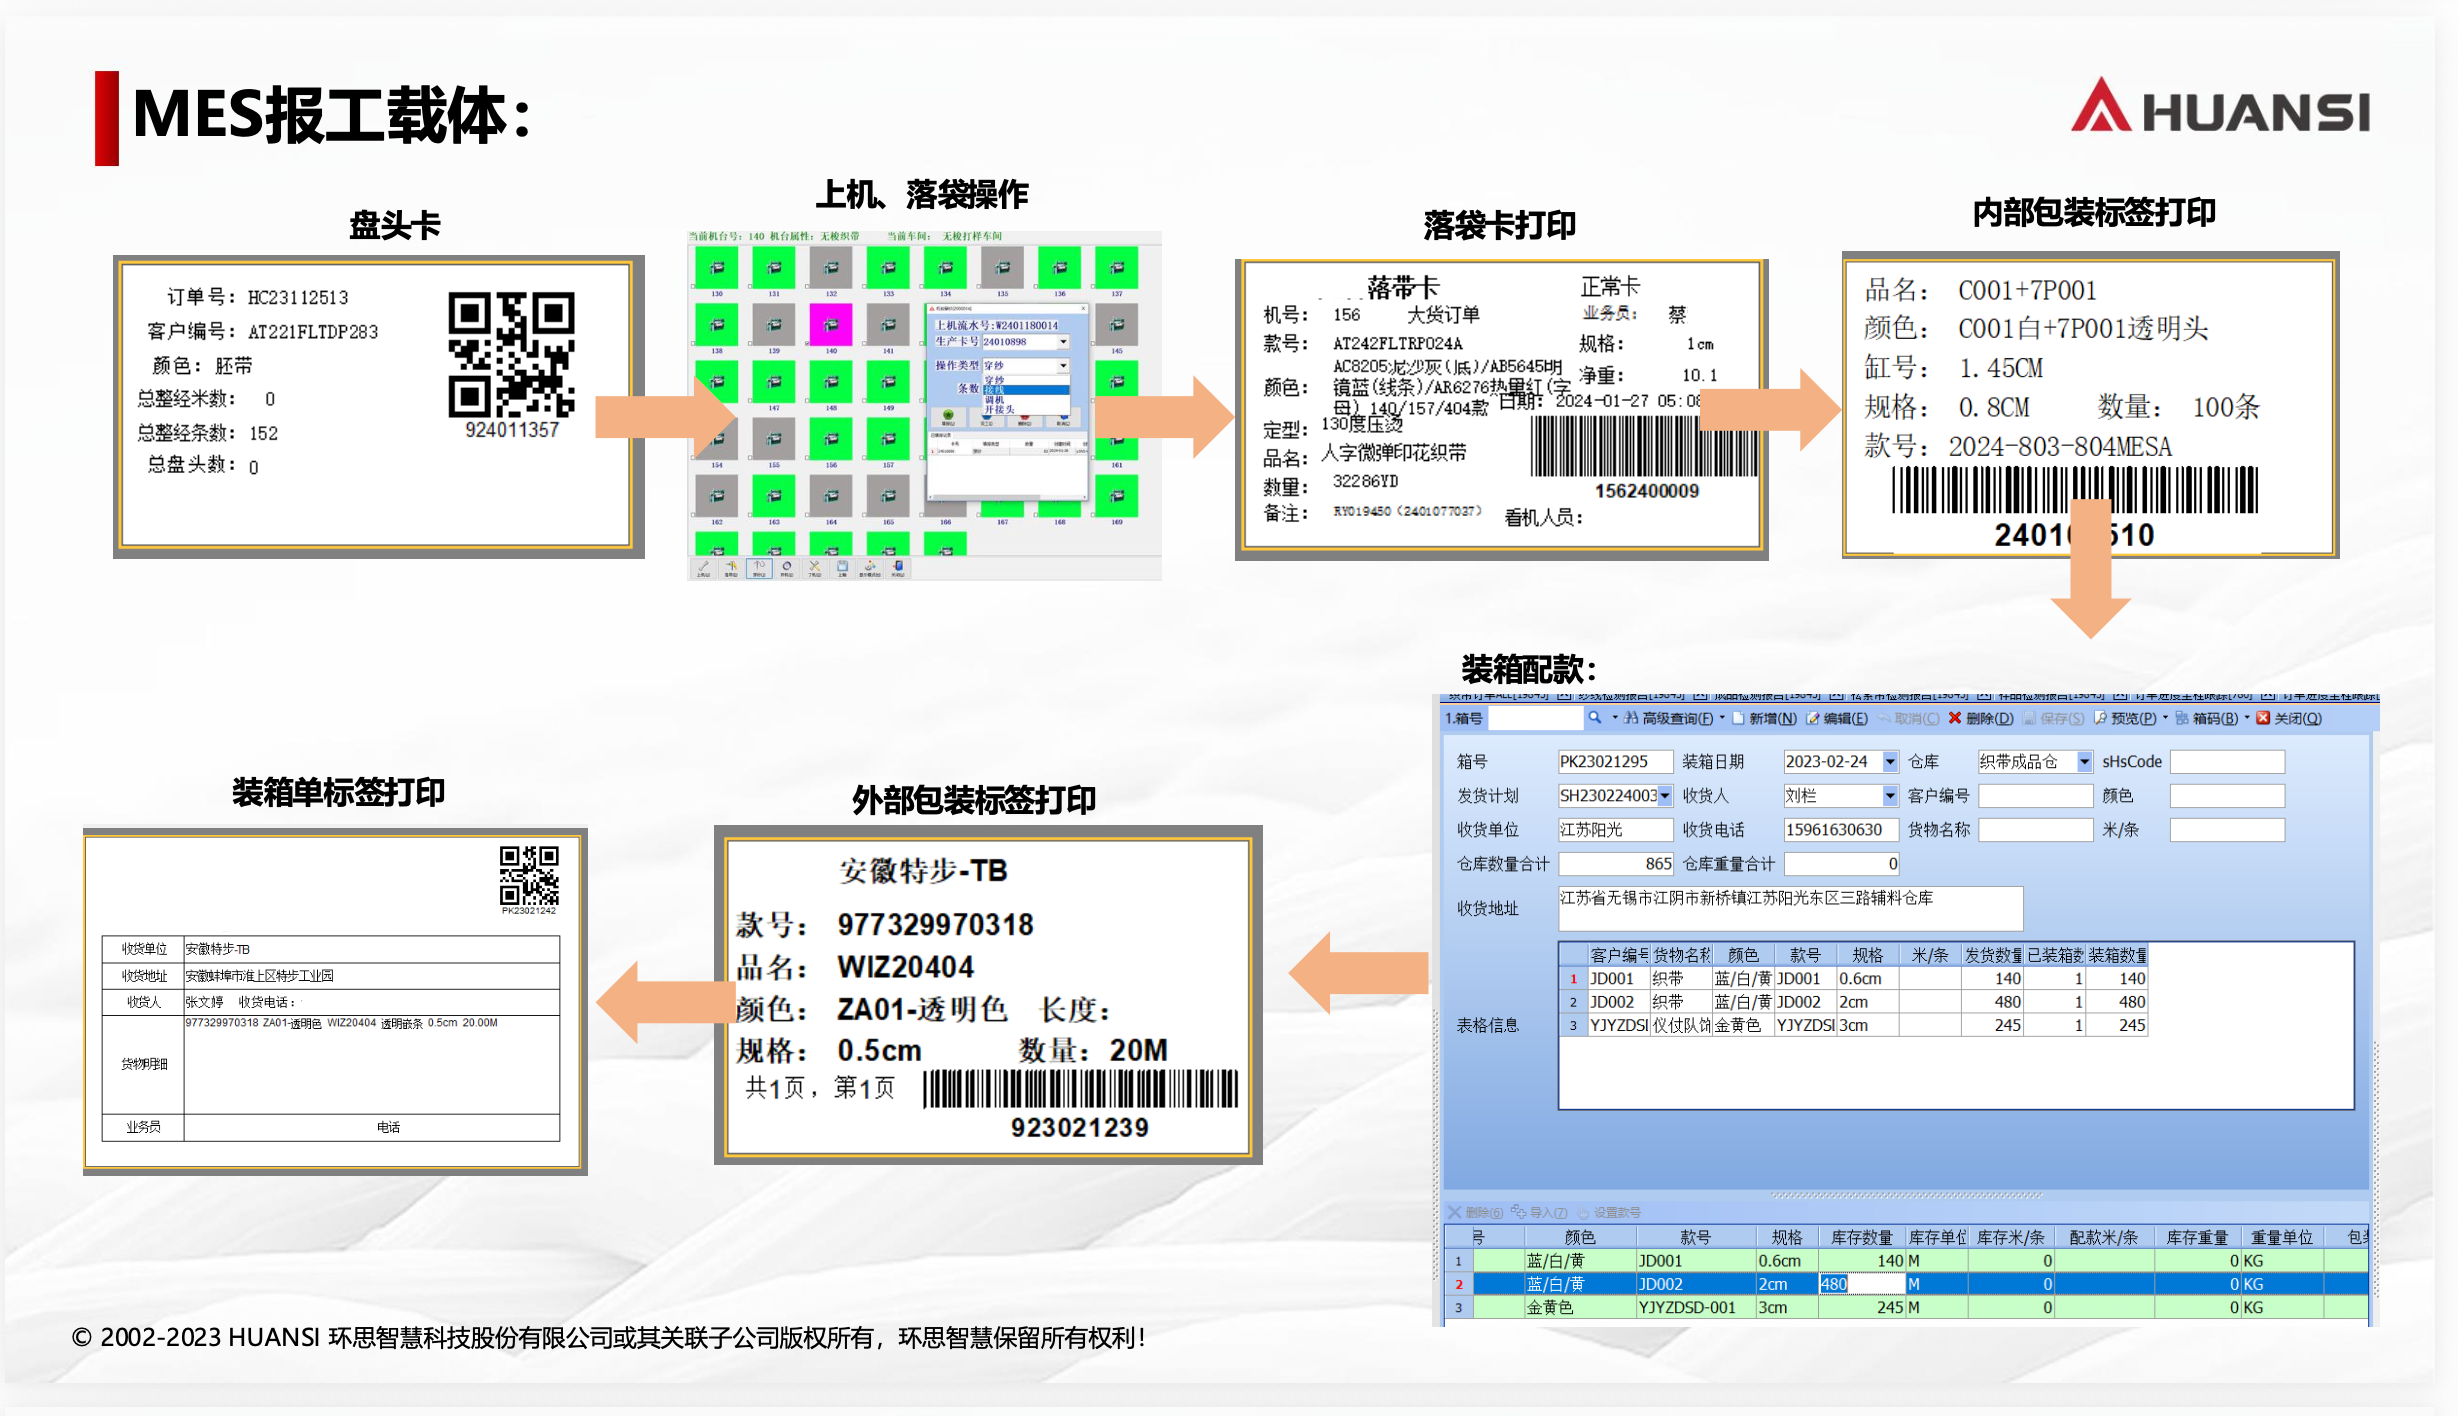Click the search magnifier next to 箱号 field

(x=1595, y=718)
